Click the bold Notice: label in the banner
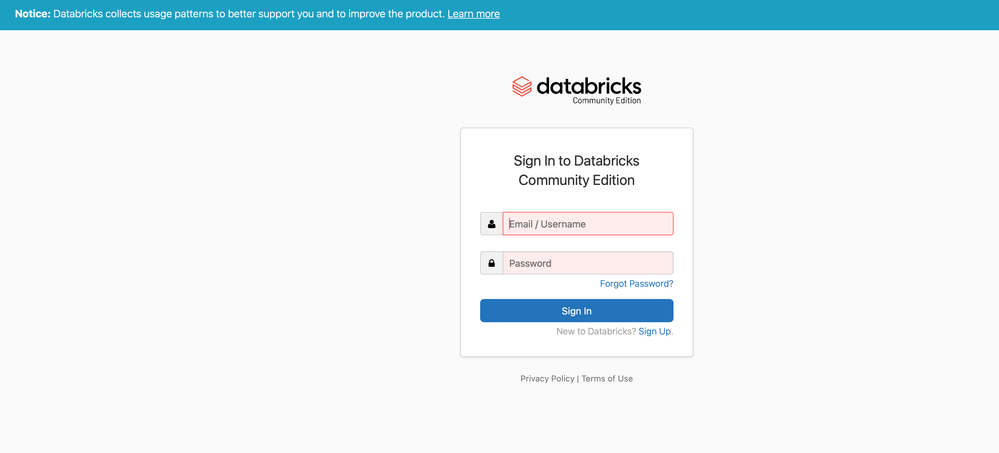 point(32,14)
